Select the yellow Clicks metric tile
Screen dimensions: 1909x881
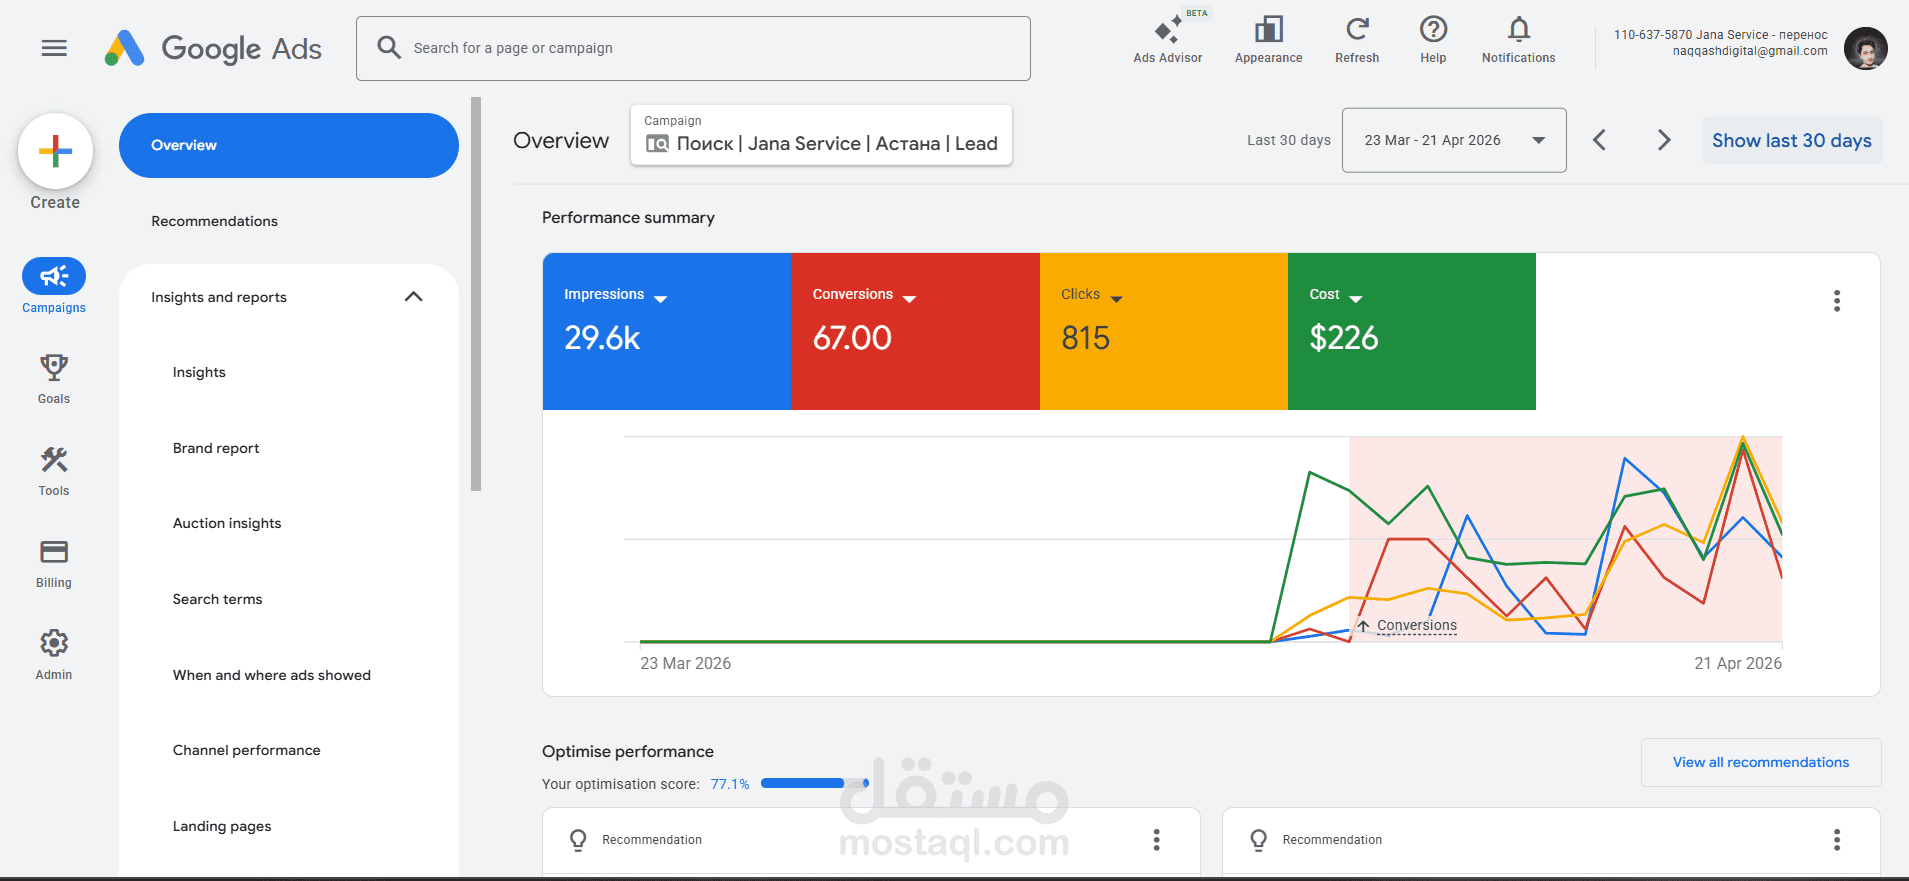tap(1164, 331)
